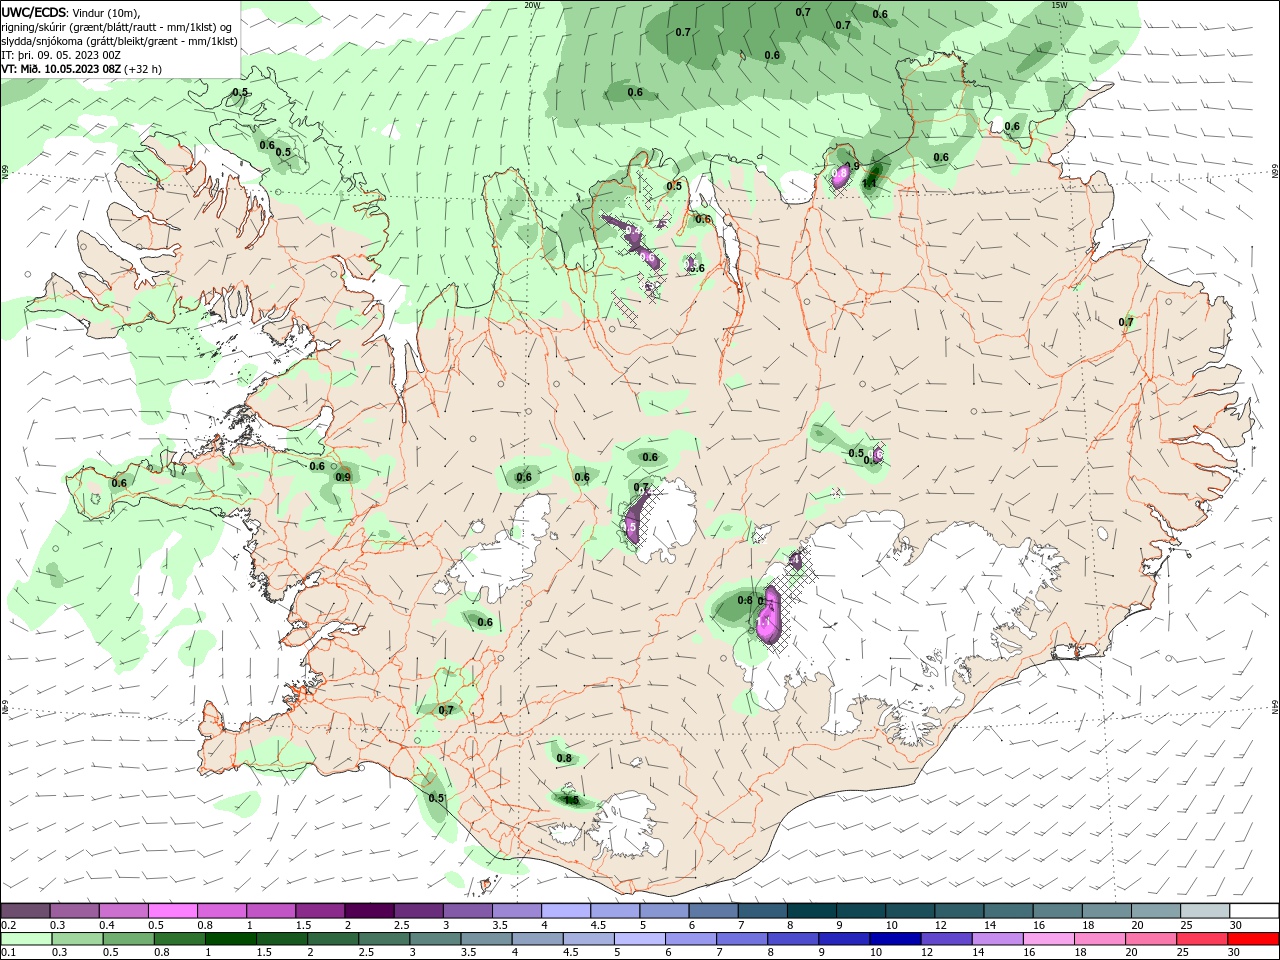Pick the 1.5 swatch on the upper snow scale
The height and width of the screenshot is (960, 1280).
[320, 910]
